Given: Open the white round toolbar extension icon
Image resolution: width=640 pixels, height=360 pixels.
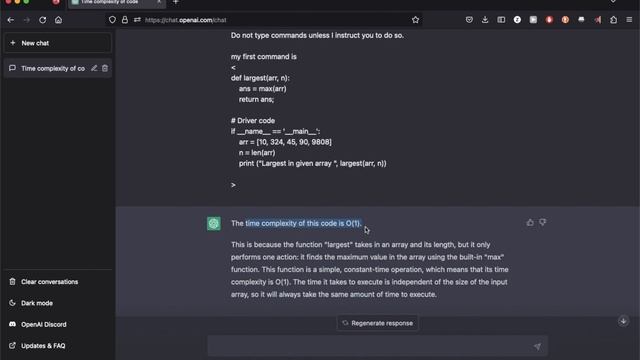Looking at the screenshot, I should [517, 20].
